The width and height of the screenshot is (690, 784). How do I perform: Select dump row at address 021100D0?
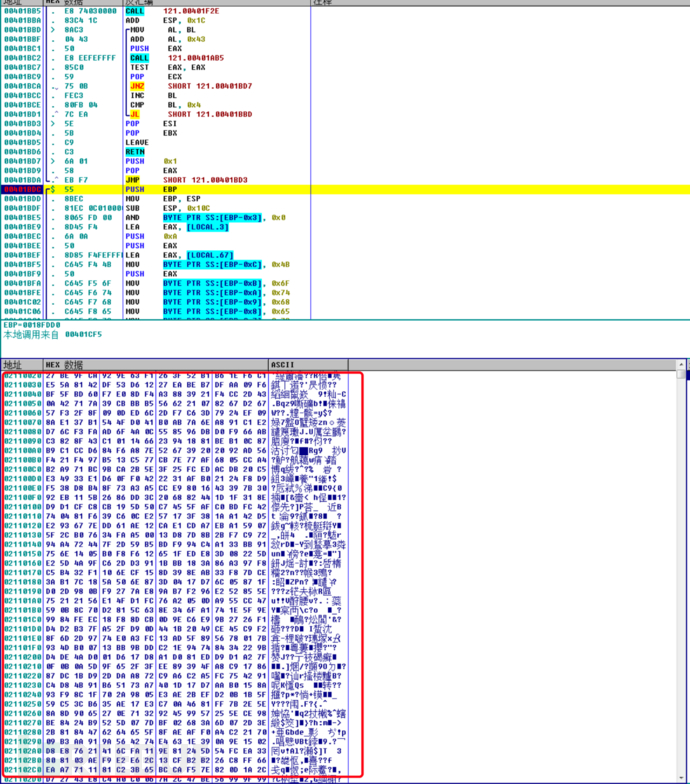176,479
